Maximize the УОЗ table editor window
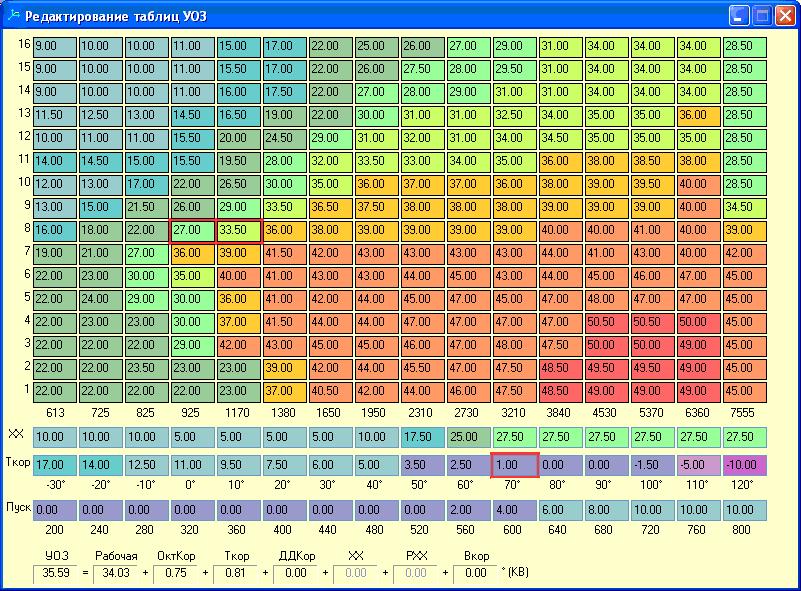801x591 pixels. pos(761,16)
